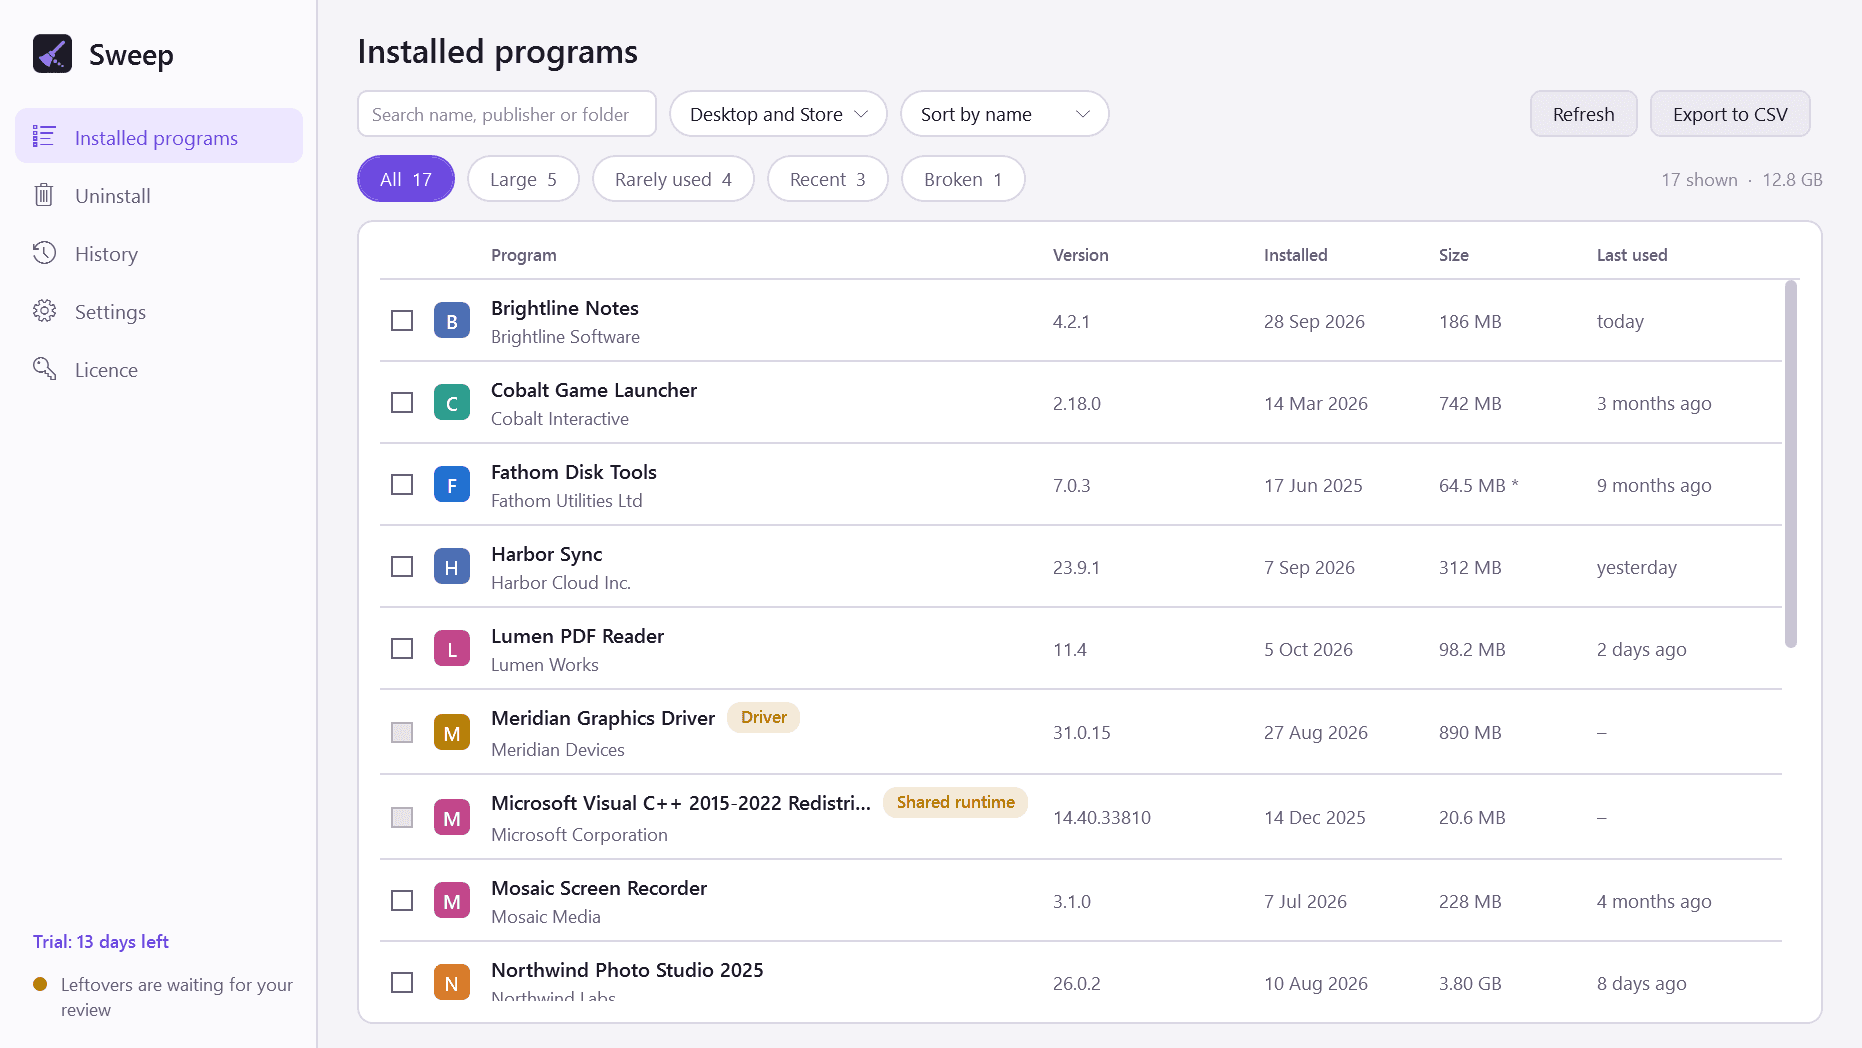Click the Sweep broom logo icon

[x=52, y=54]
